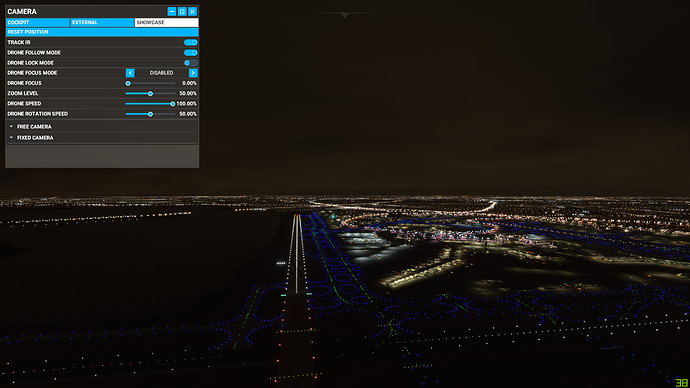Switch to the Cockpit camera tab
The height and width of the screenshot is (388, 690).
coord(37,22)
